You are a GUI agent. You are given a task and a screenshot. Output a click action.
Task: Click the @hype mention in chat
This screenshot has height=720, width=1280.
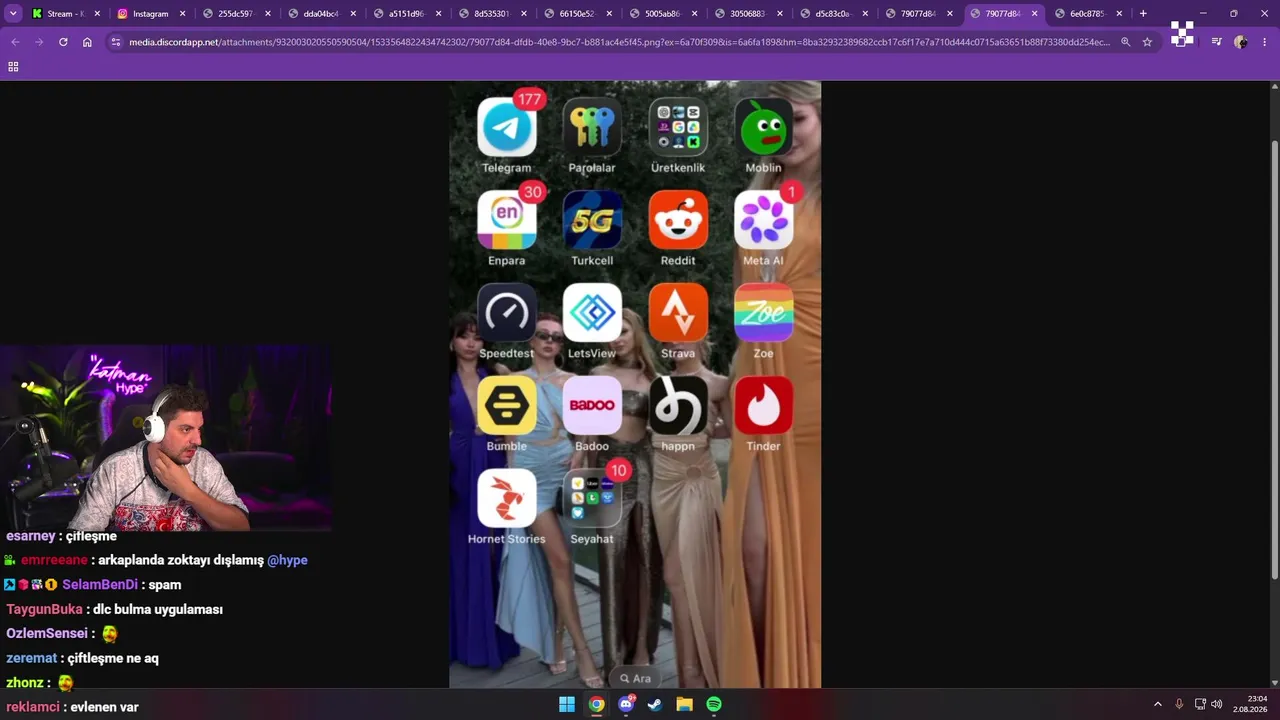pyautogui.click(x=287, y=560)
